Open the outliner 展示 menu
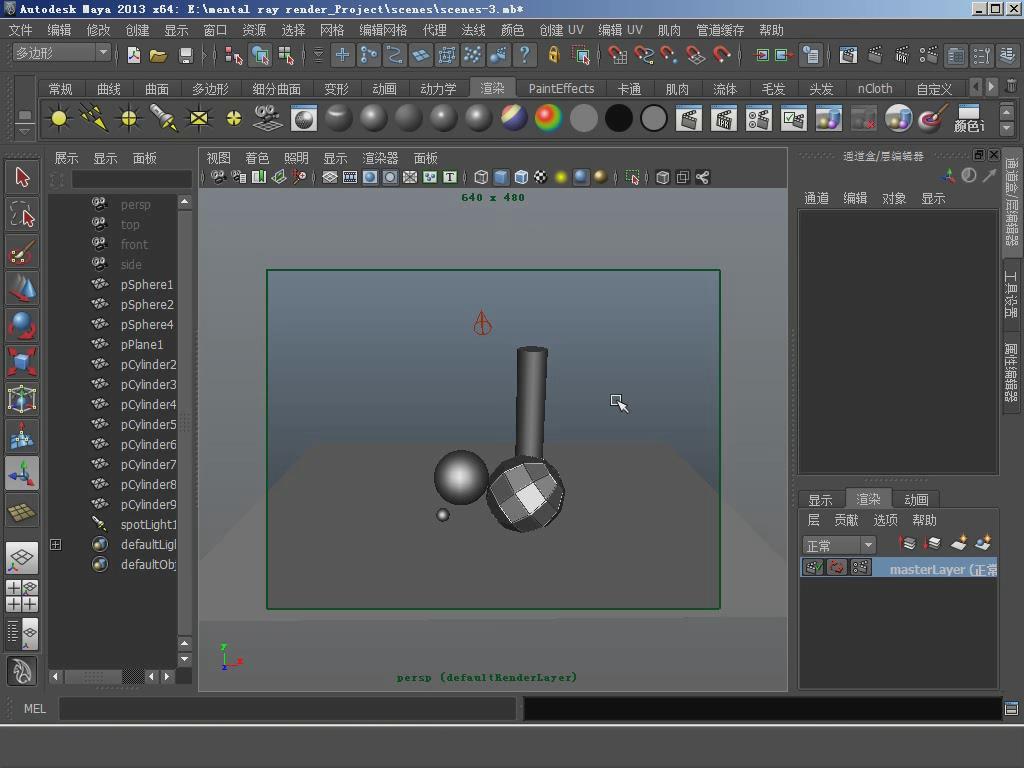 (66, 158)
